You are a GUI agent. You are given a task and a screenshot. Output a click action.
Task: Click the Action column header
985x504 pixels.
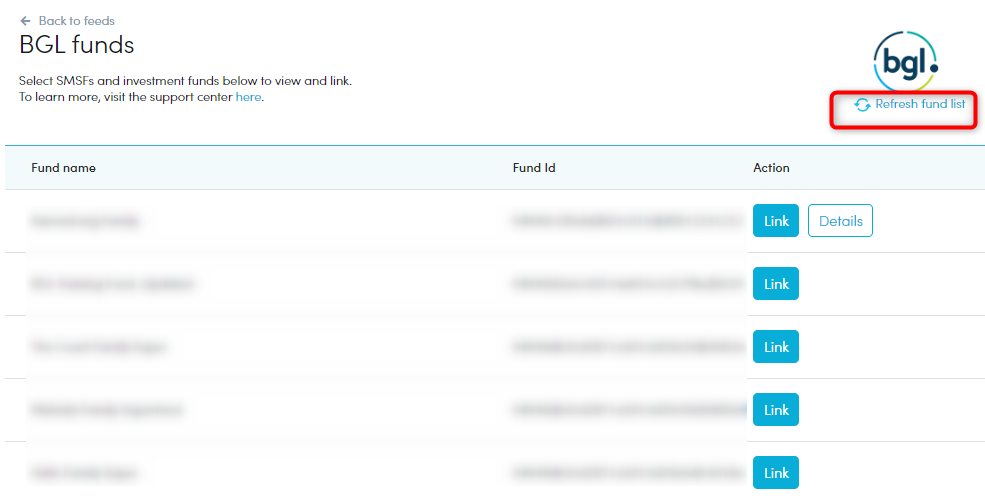pos(771,168)
